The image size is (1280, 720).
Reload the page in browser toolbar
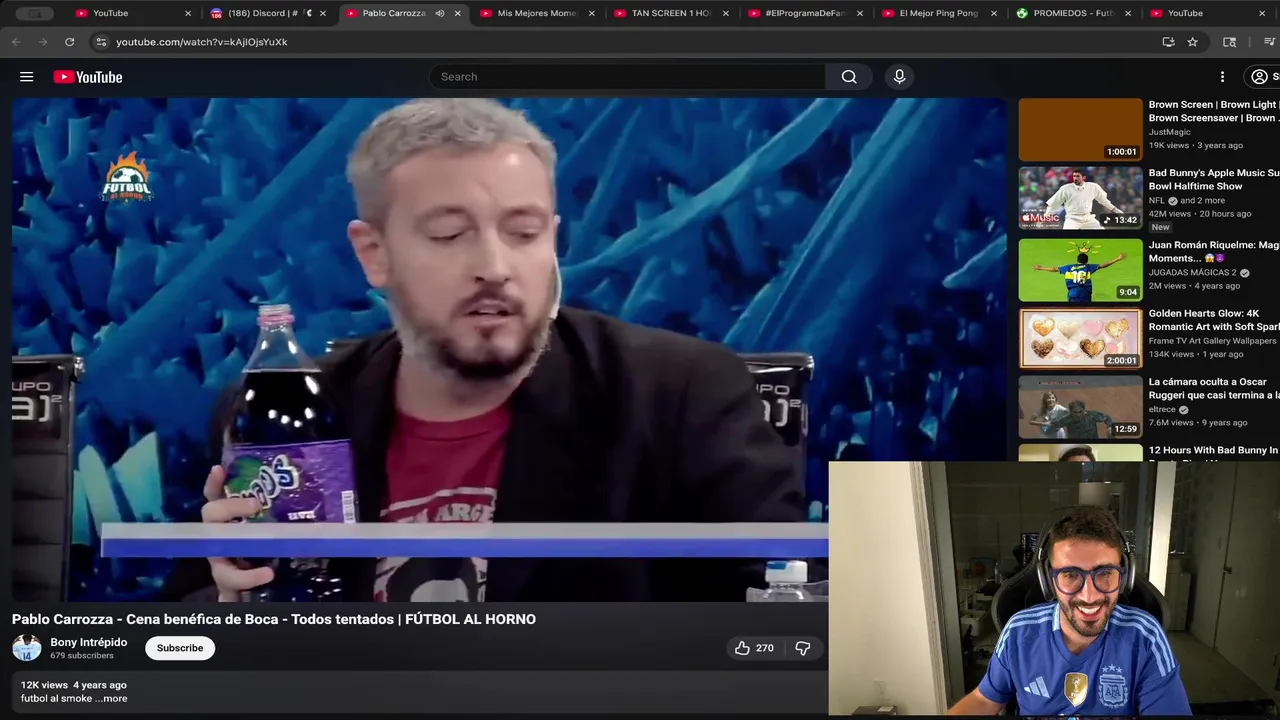(69, 42)
